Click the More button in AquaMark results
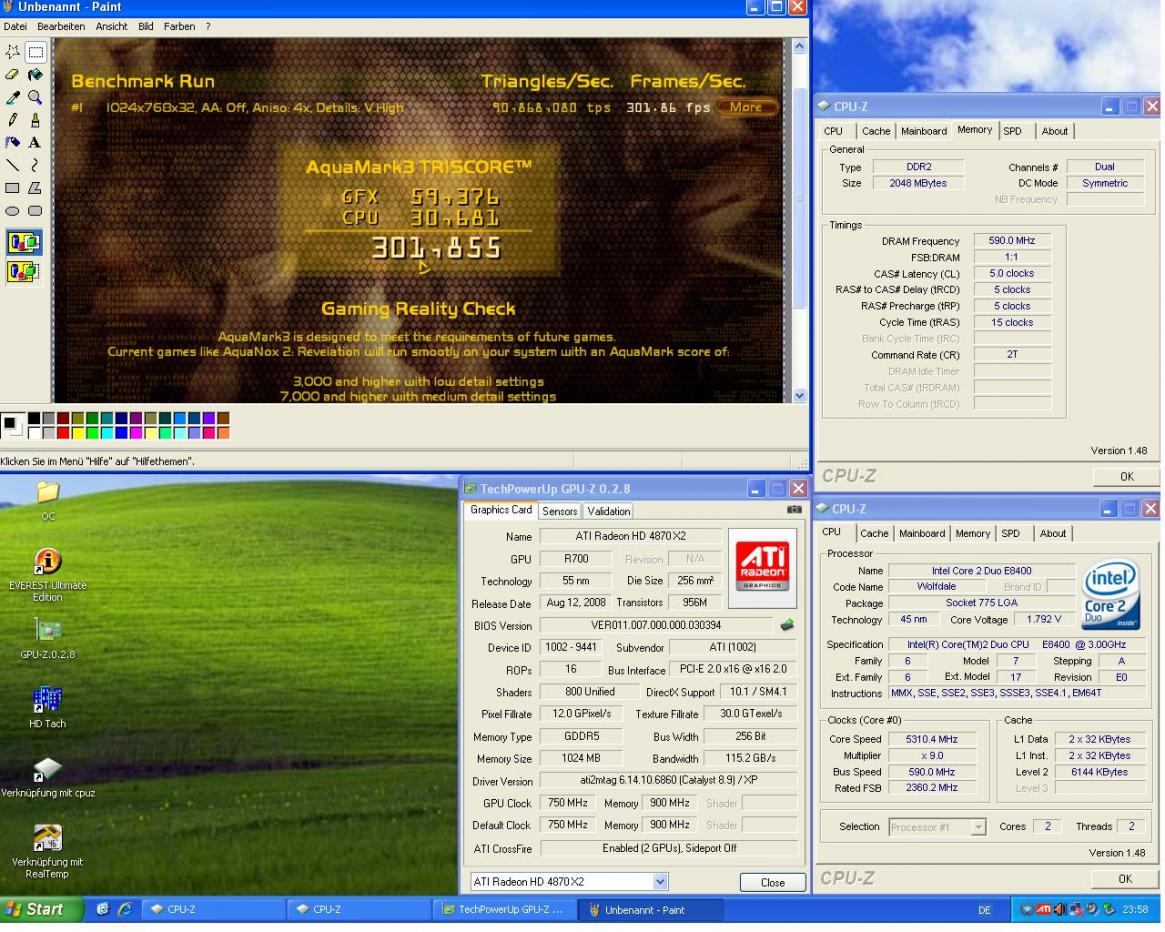 [746, 107]
